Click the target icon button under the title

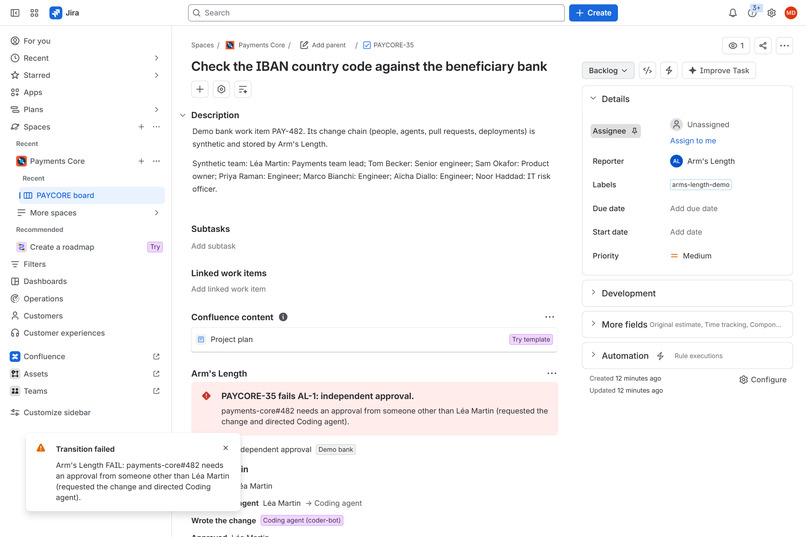[221, 89]
